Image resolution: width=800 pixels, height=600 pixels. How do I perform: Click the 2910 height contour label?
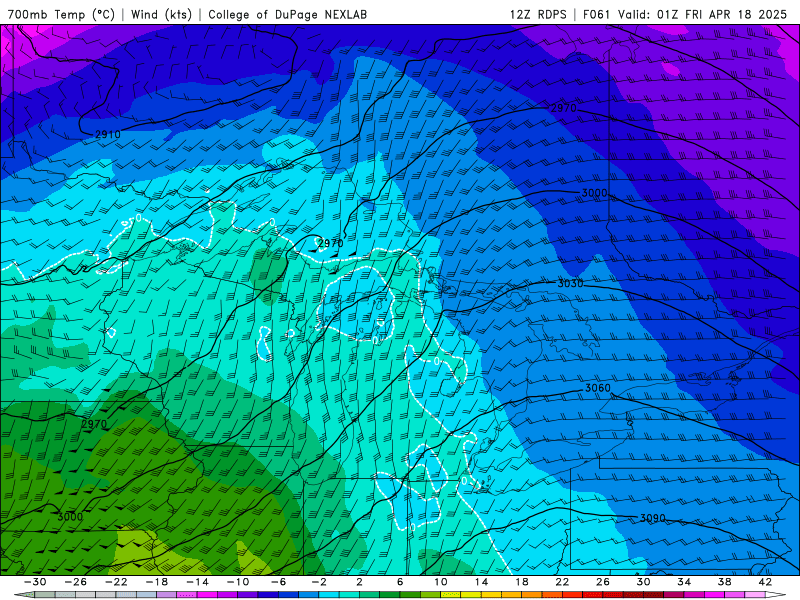click(108, 134)
